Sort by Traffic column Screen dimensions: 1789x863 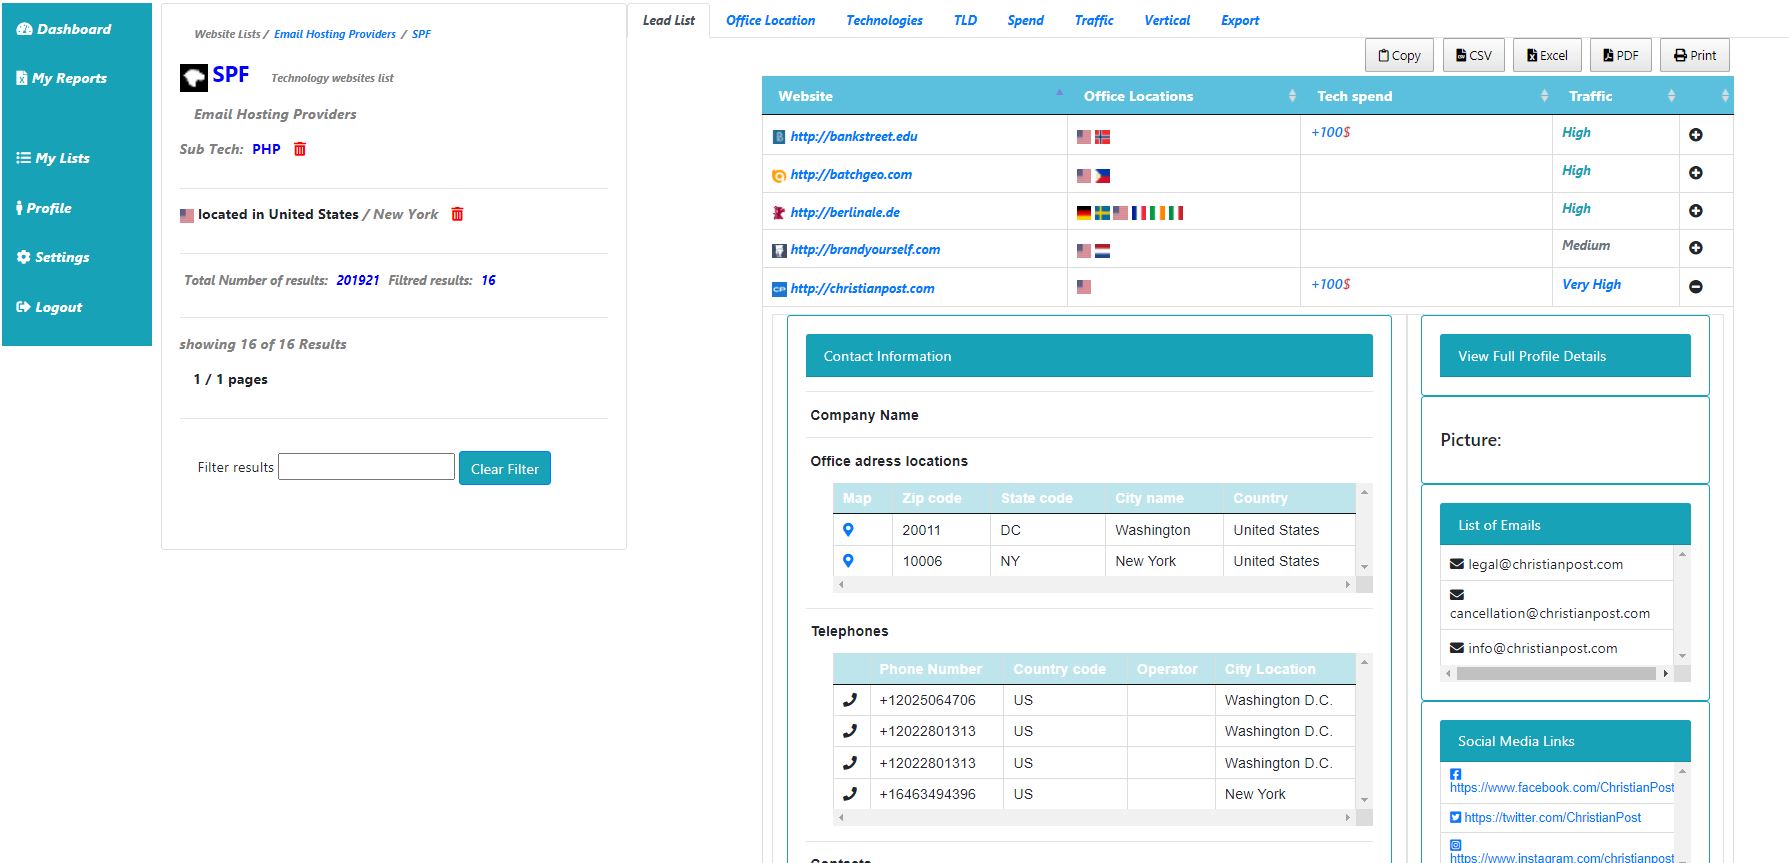coord(1616,96)
